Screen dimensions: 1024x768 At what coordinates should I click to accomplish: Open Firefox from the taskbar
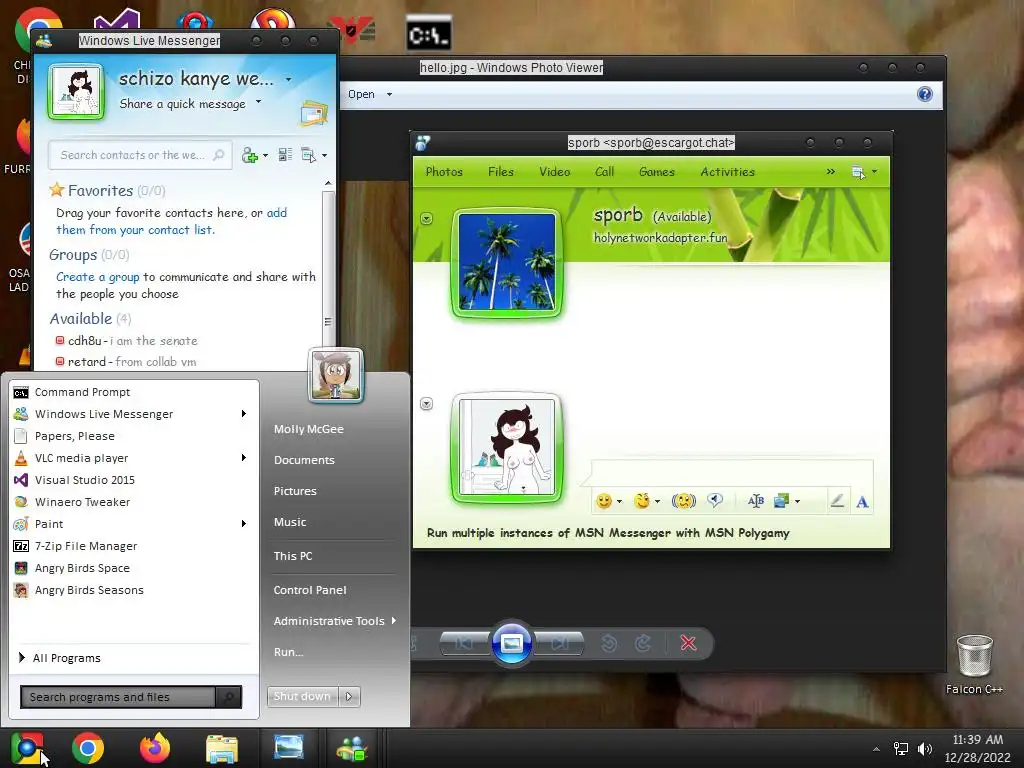click(155, 748)
